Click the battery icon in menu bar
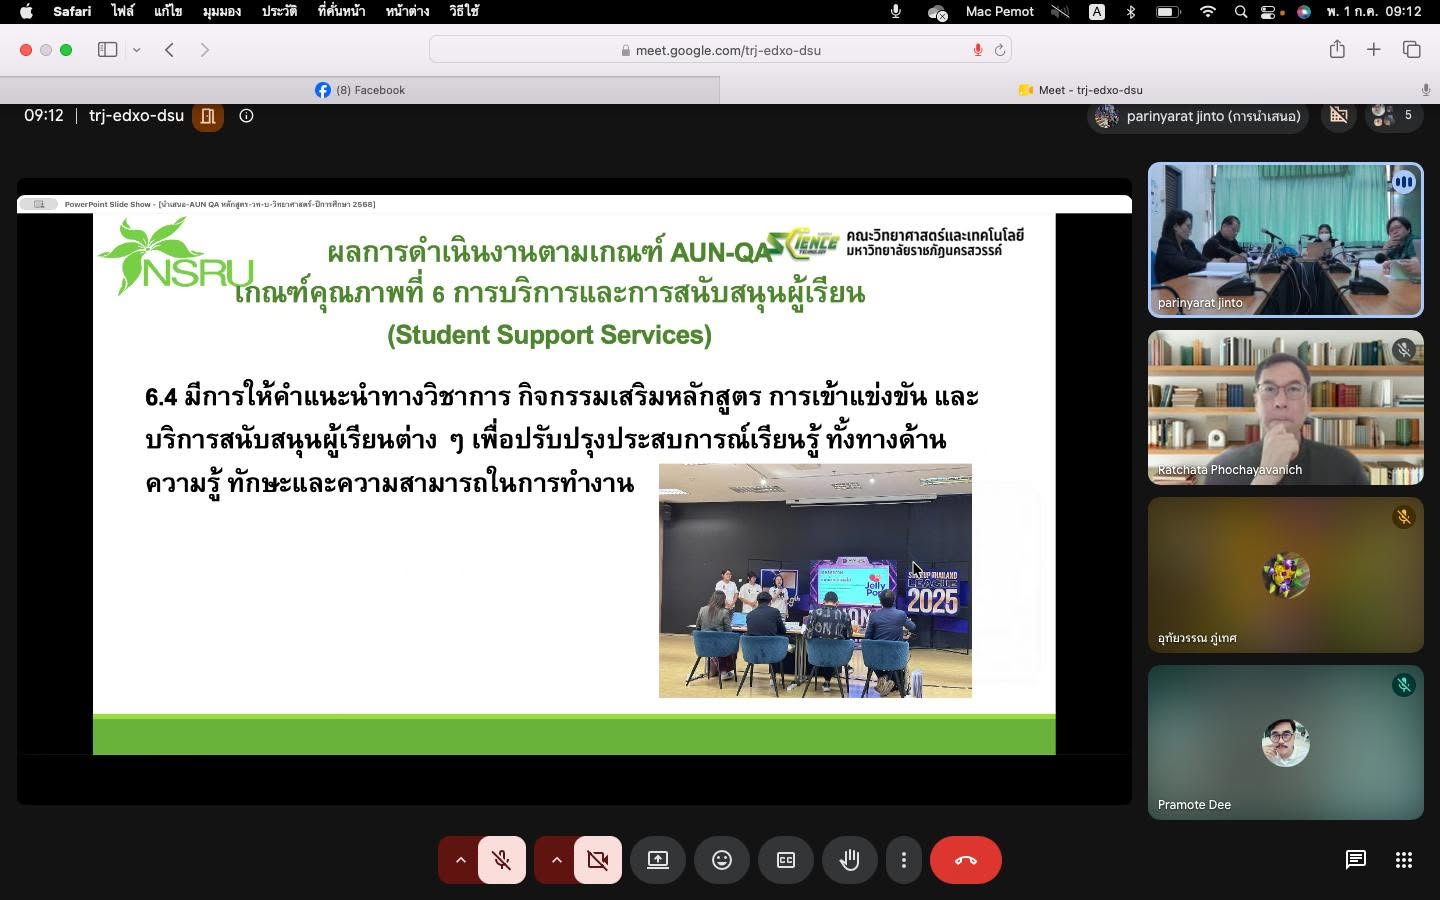The width and height of the screenshot is (1440, 900). point(1168,11)
